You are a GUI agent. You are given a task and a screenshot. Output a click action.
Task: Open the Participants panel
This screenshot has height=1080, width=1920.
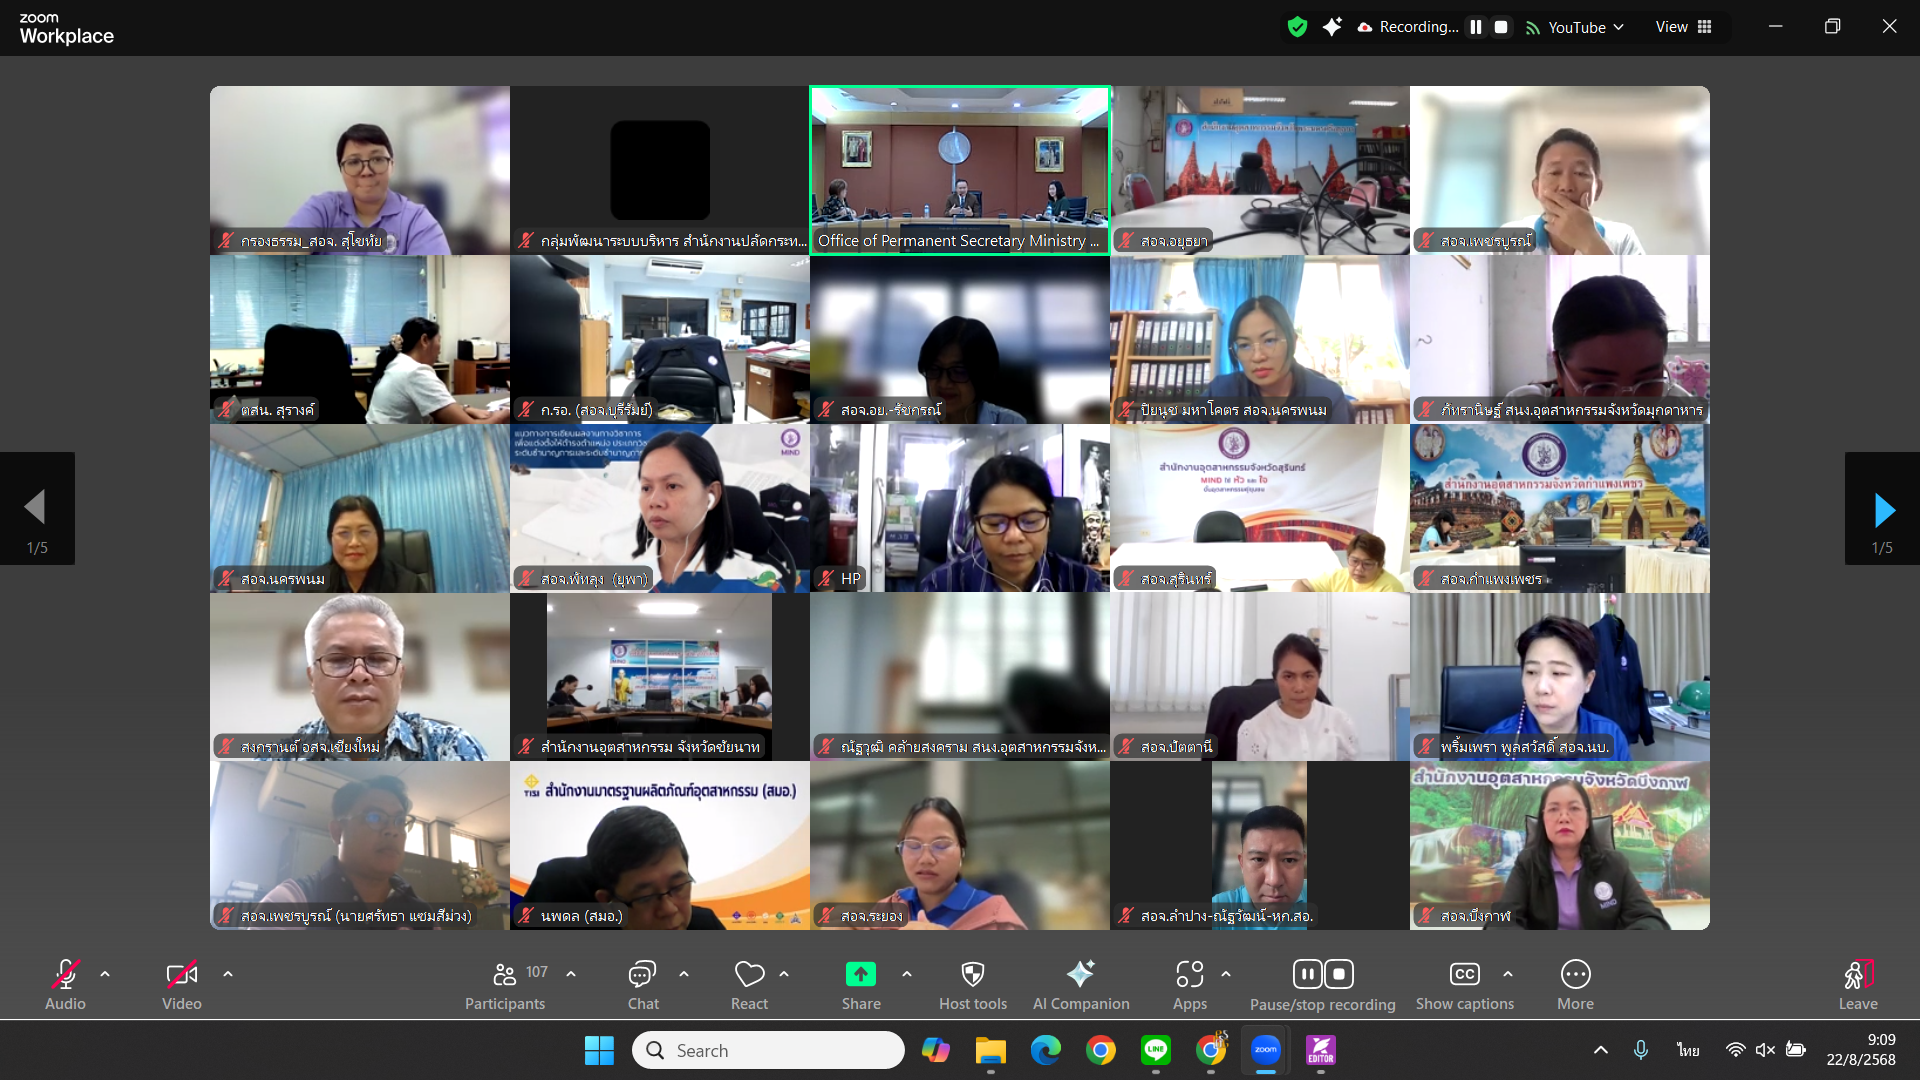(505, 975)
